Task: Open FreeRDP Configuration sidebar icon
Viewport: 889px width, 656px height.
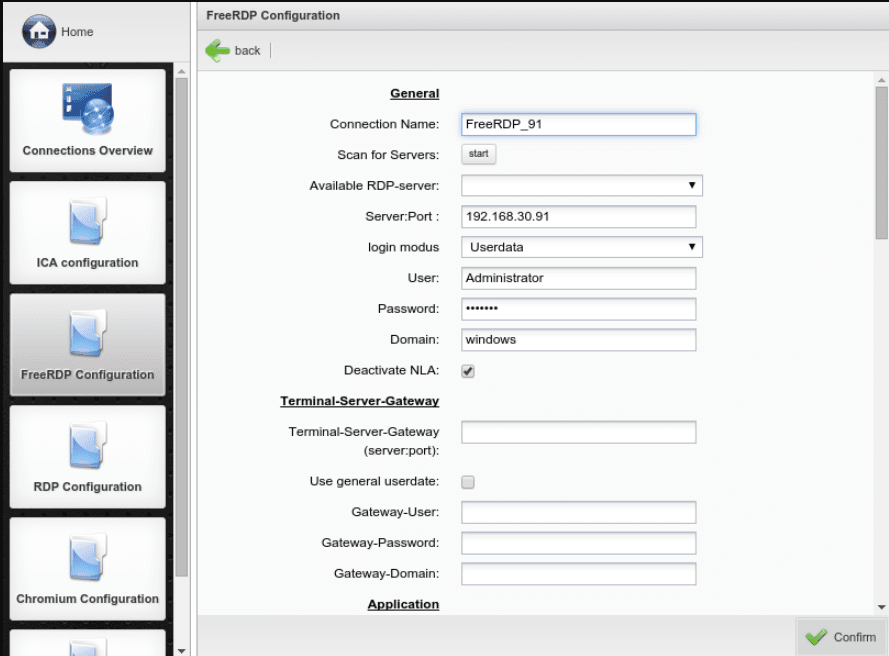Action: [x=87, y=334]
